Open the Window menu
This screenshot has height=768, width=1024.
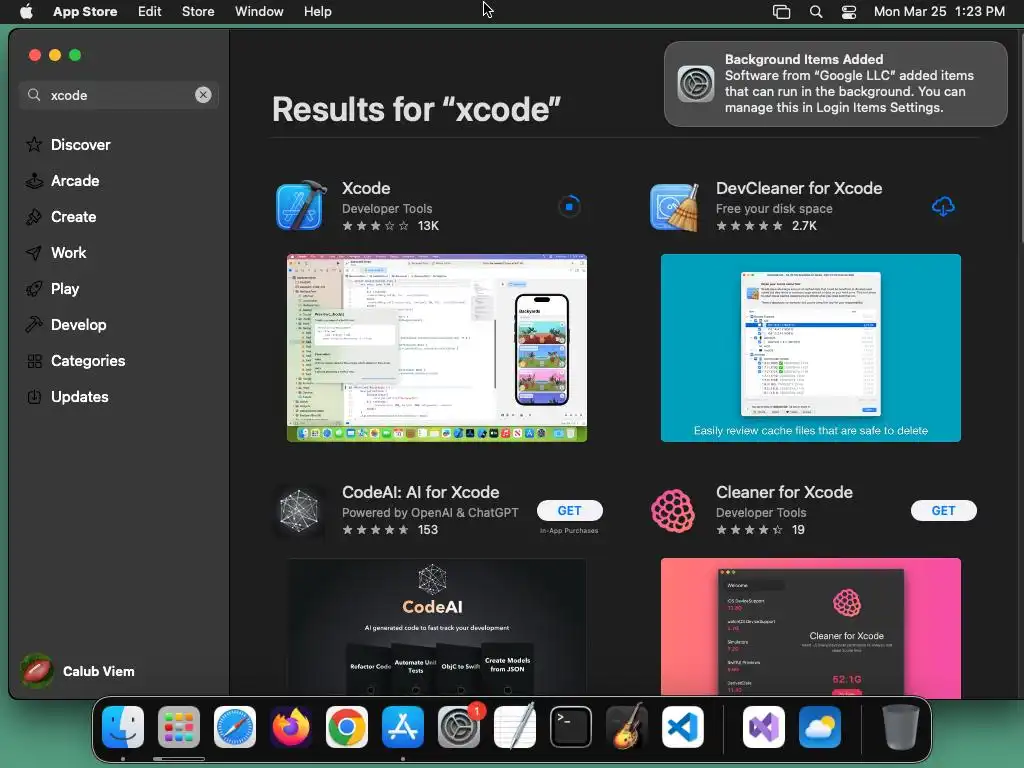[259, 11]
